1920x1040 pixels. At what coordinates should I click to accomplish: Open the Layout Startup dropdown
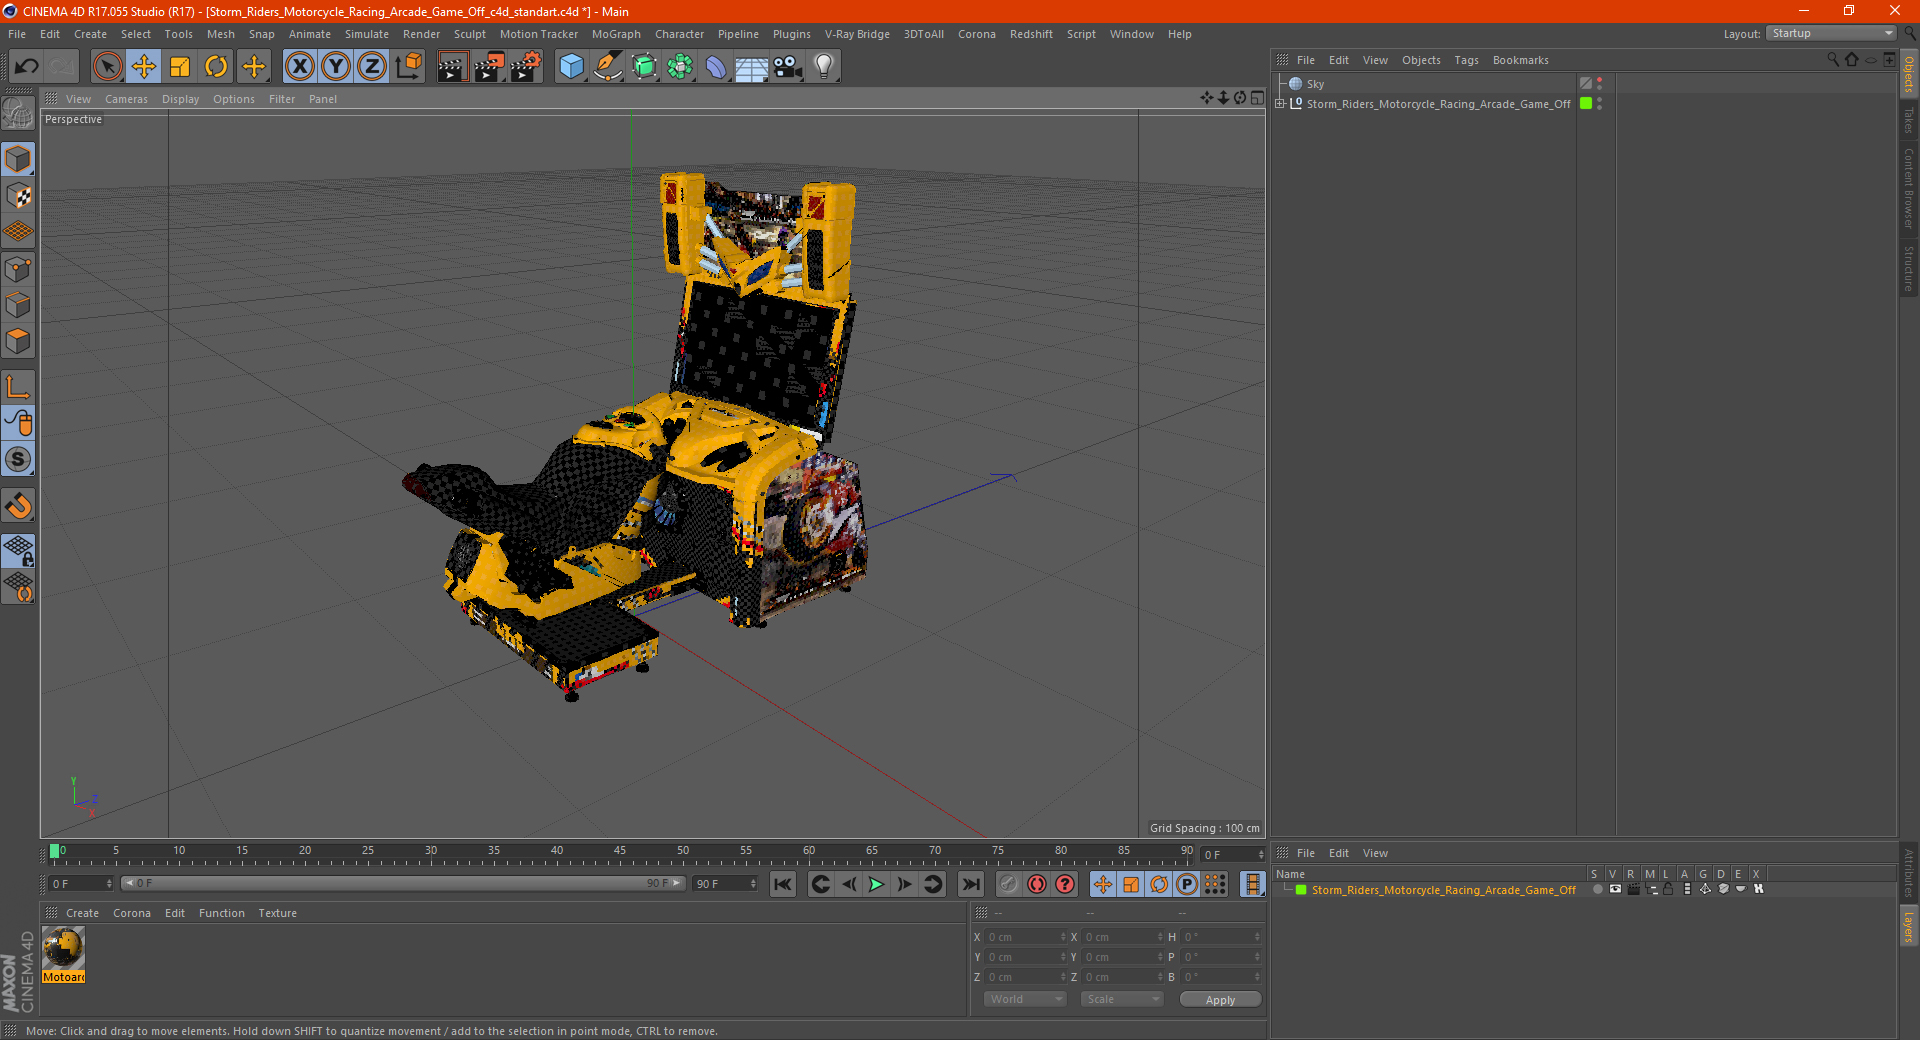(1831, 33)
